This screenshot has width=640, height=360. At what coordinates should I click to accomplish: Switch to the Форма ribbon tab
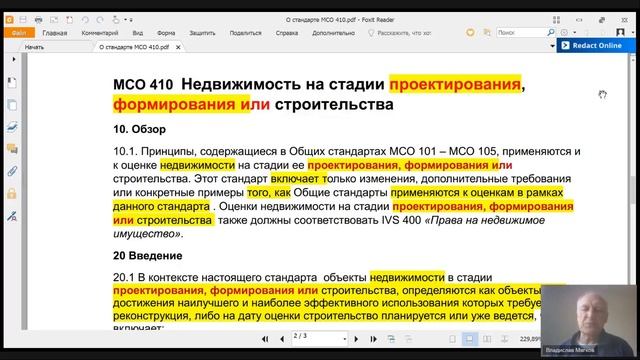pyautogui.click(x=166, y=33)
